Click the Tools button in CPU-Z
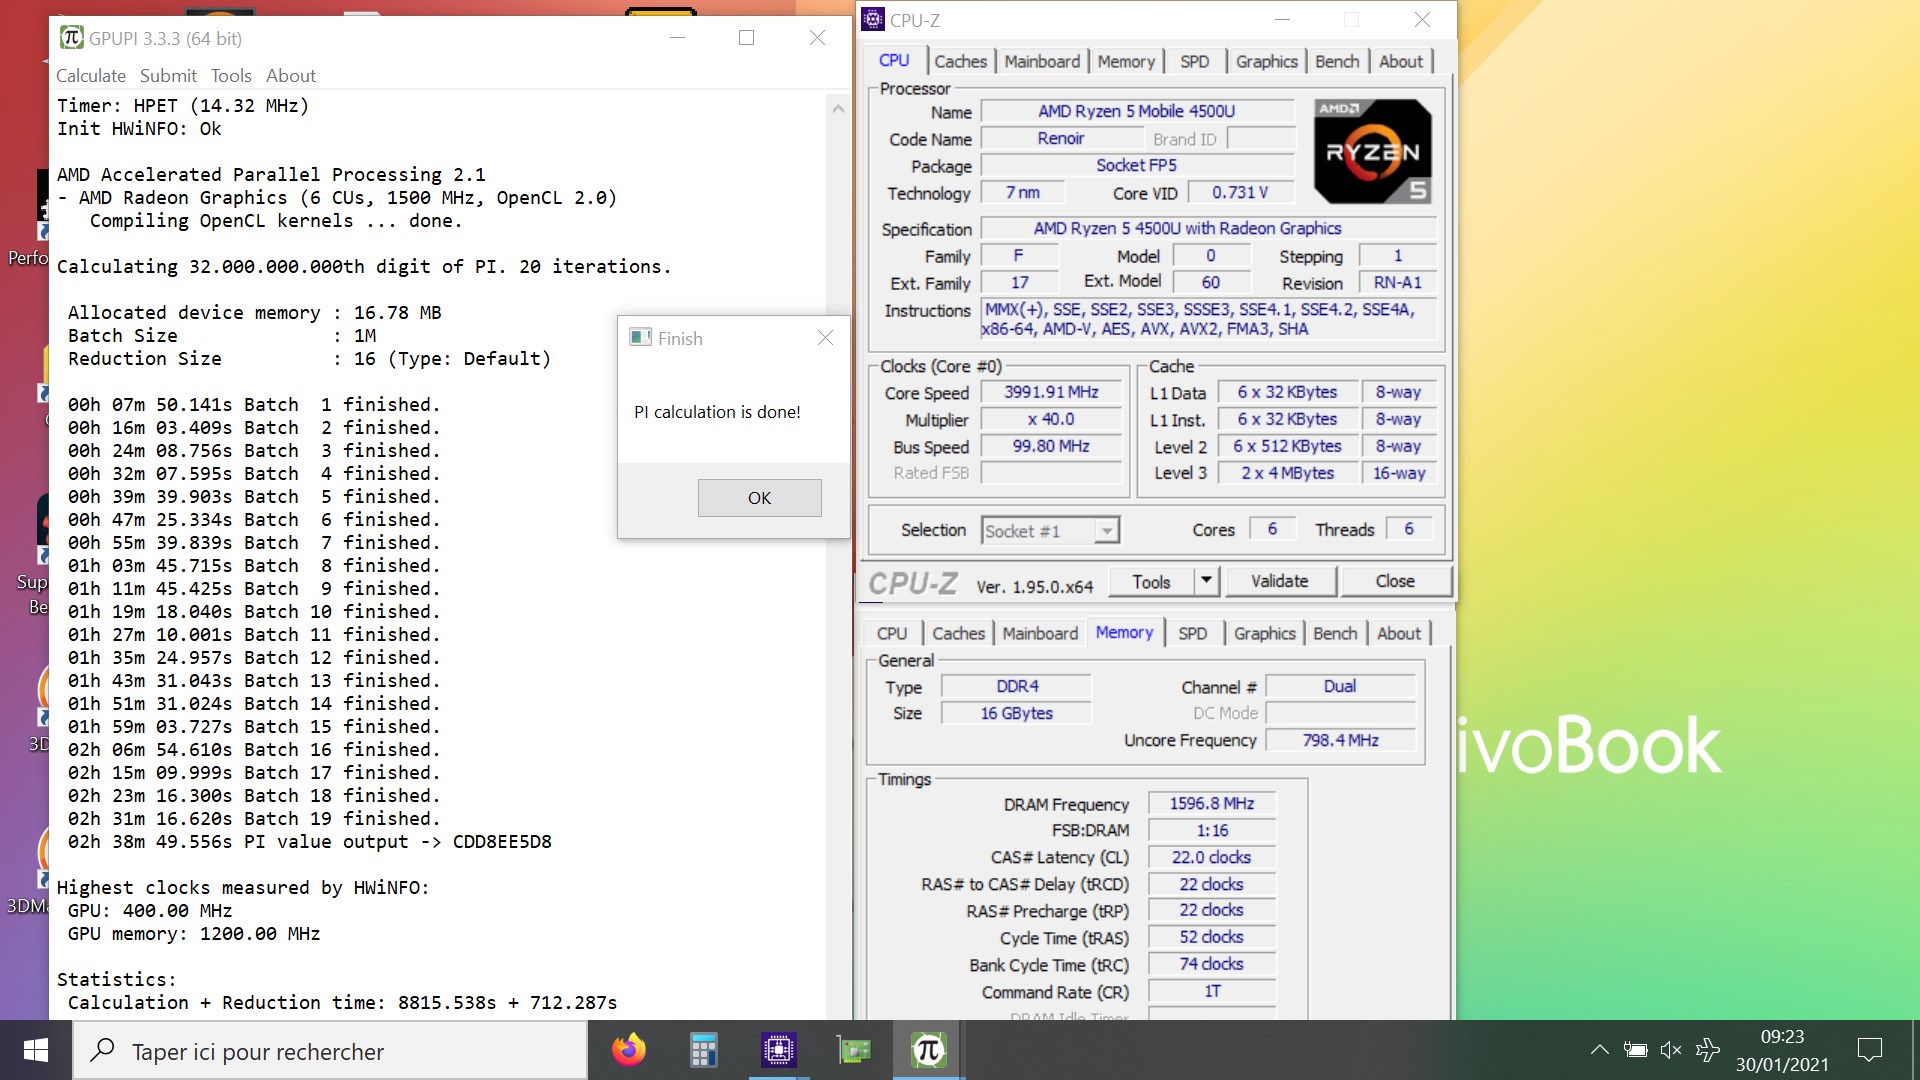 tap(1151, 582)
